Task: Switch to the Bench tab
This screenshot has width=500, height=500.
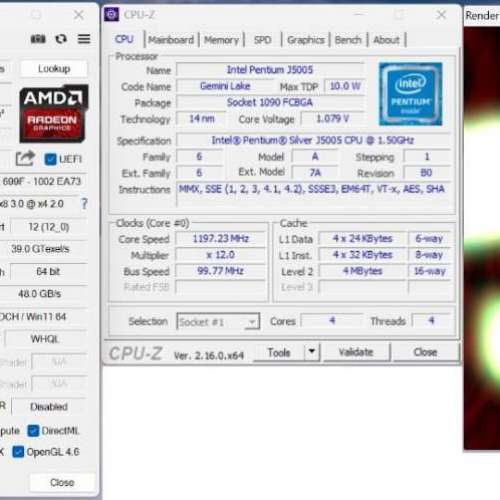Action: pyautogui.click(x=348, y=40)
